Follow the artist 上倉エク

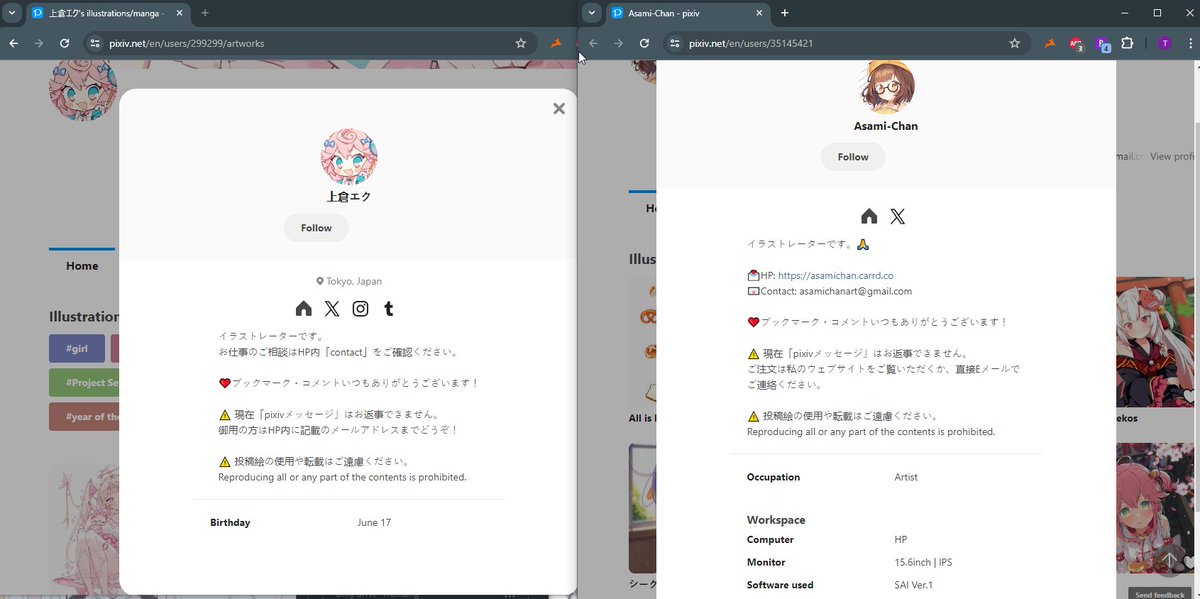pyautogui.click(x=316, y=228)
